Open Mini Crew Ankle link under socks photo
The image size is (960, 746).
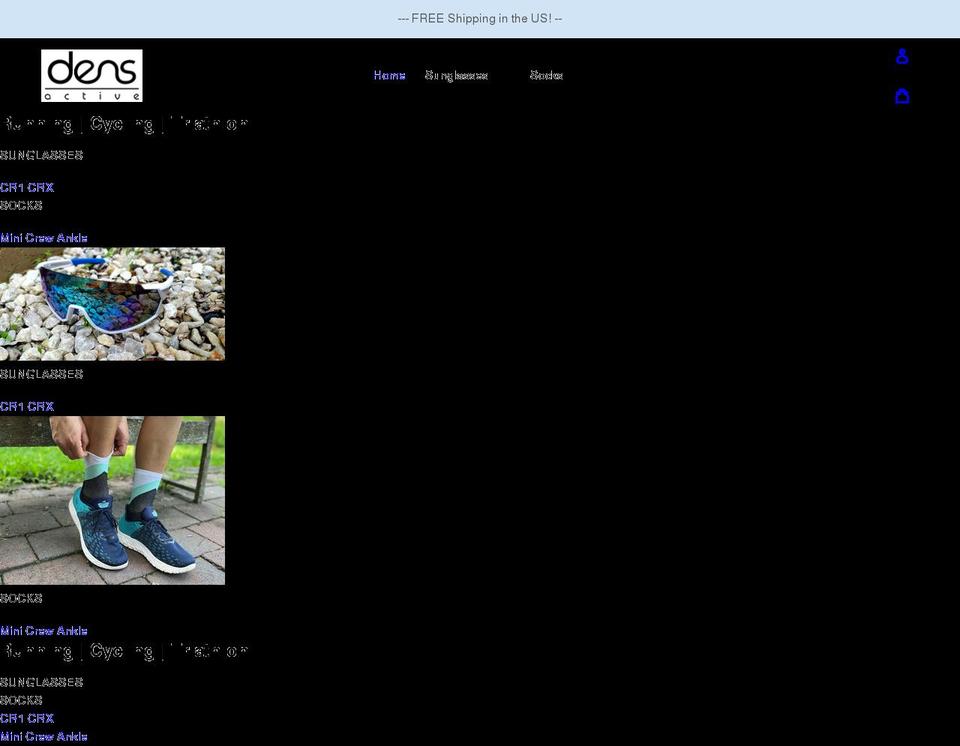coord(43,631)
